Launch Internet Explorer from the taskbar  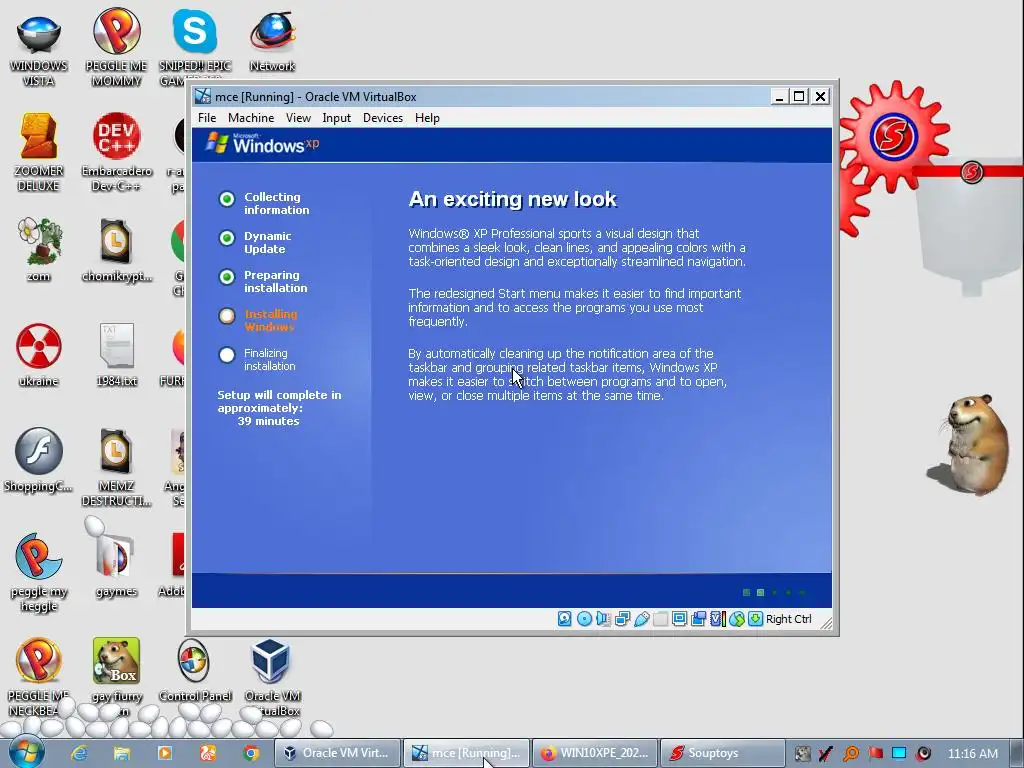point(79,753)
